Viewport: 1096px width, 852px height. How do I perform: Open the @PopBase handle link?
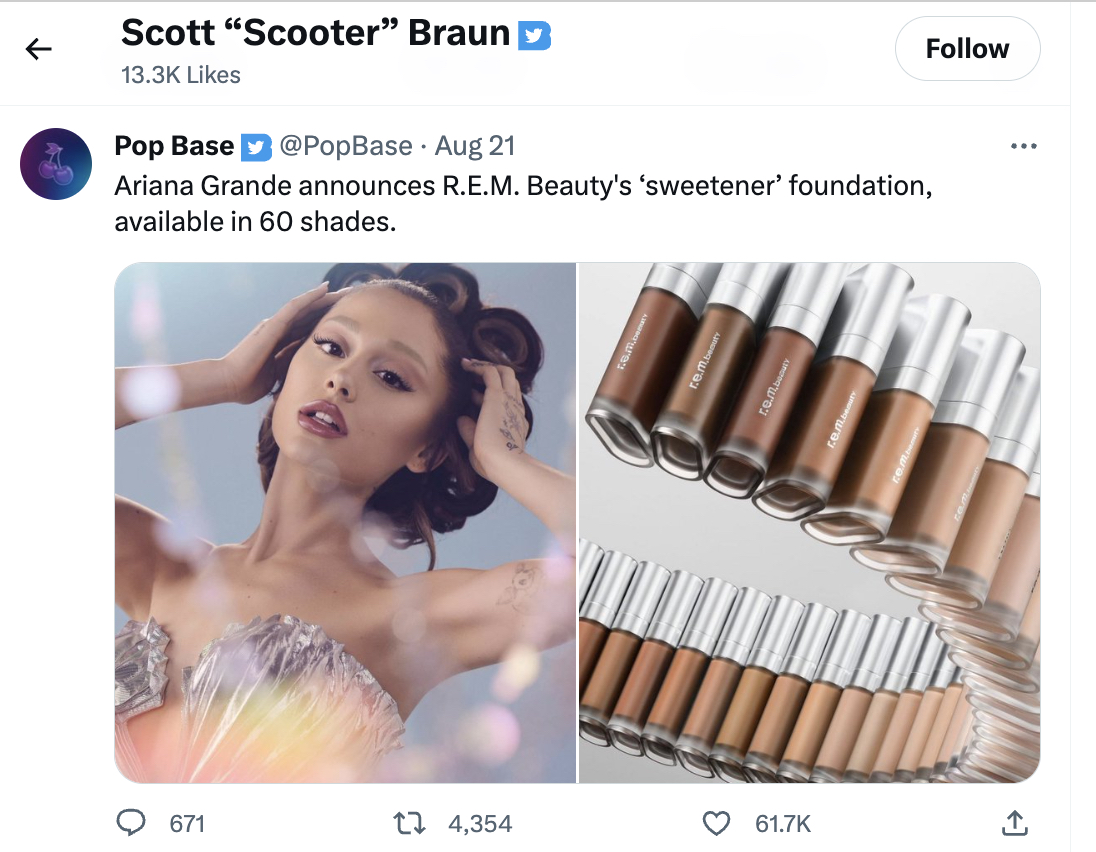pyautogui.click(x=345, y=146)
